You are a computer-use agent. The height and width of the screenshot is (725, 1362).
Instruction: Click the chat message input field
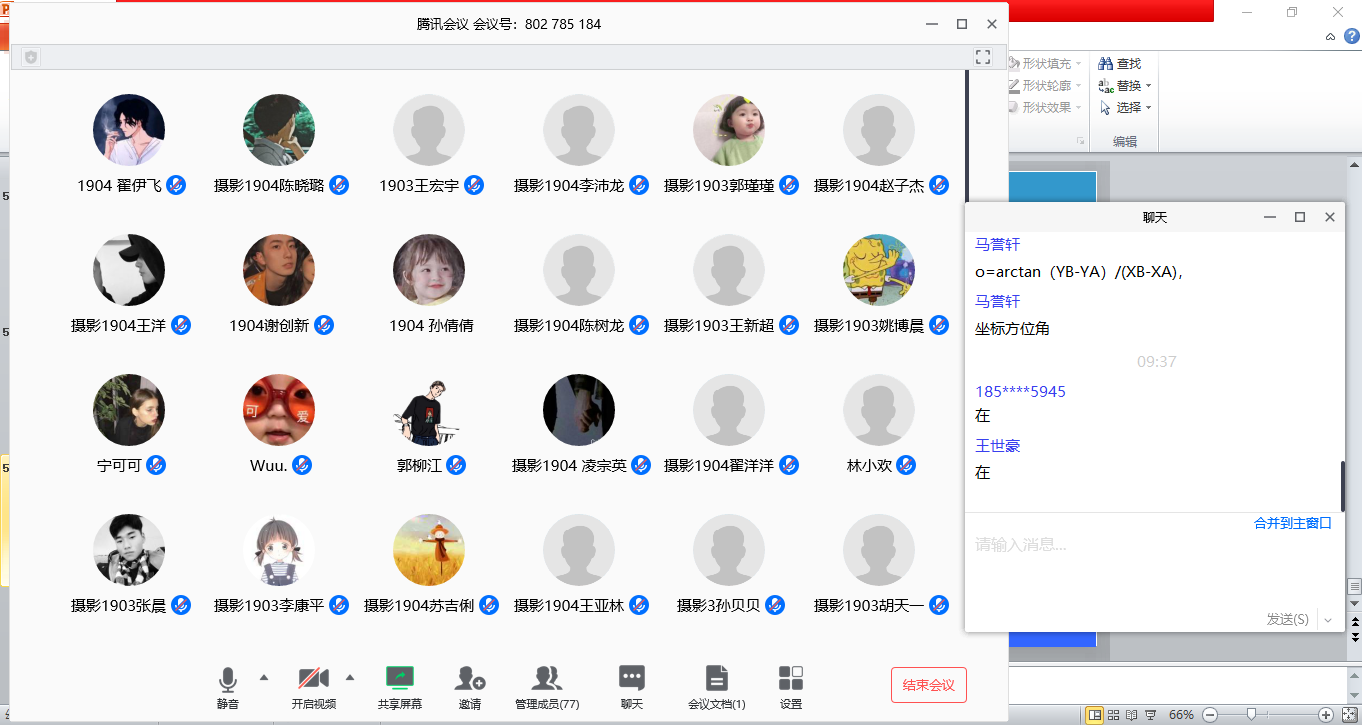1150,560
